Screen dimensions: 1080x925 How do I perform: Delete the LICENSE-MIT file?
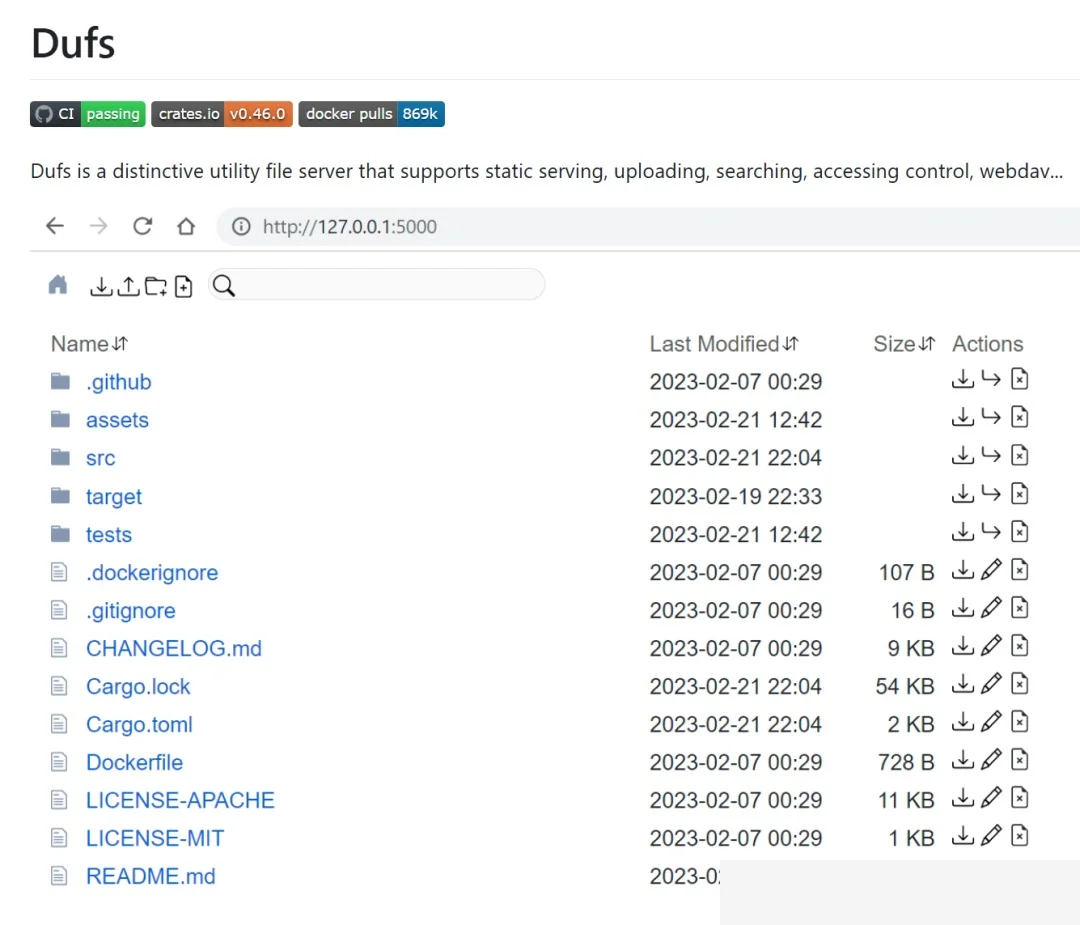[1019, 835]
